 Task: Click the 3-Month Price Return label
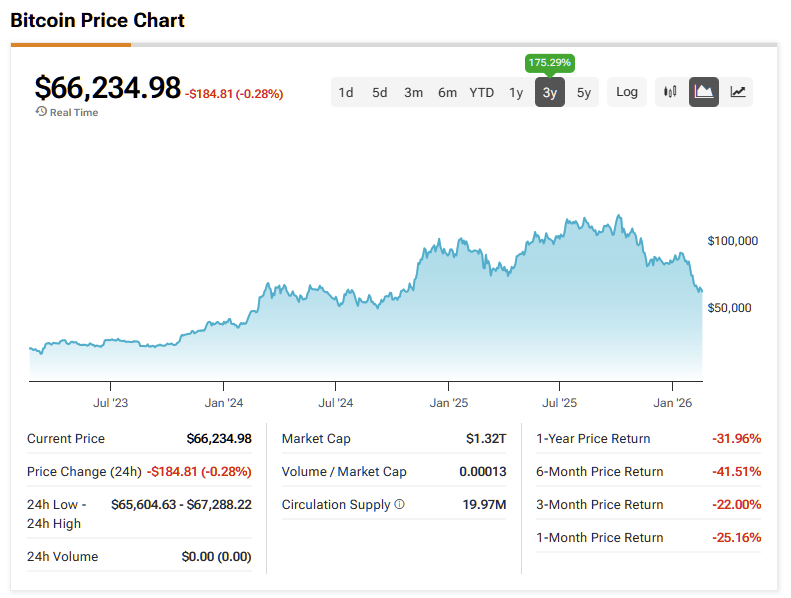coord(599,505)
